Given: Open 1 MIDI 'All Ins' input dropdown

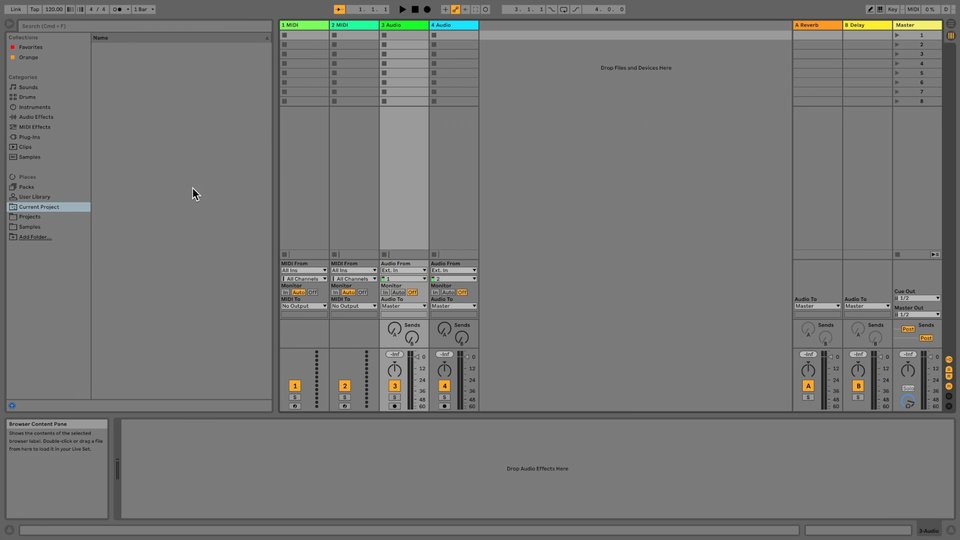Looking at the screenshot, I should pos(304,270).
